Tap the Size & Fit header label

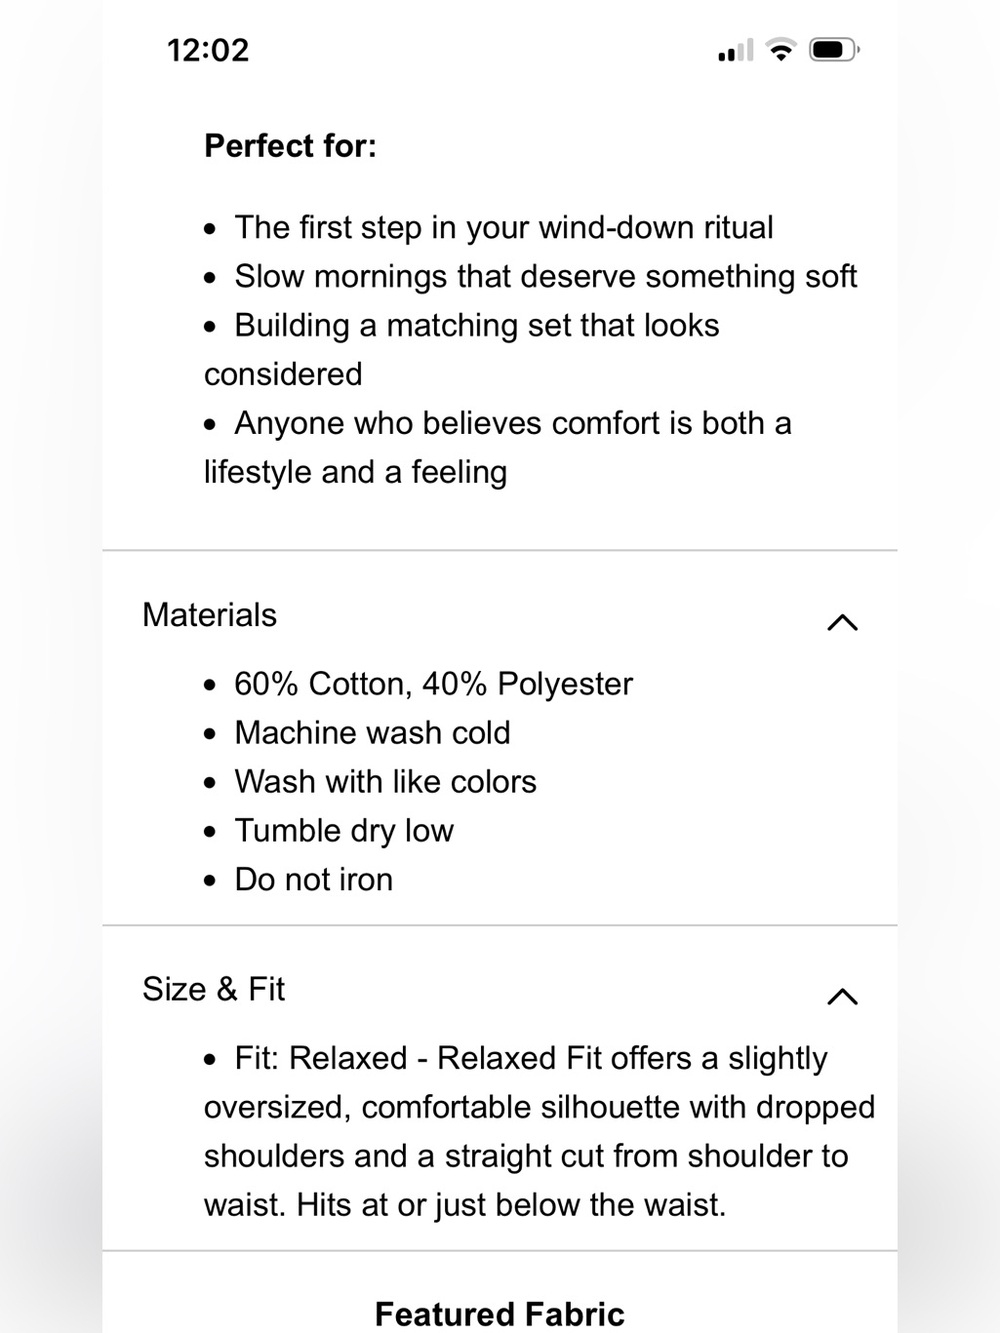click(x=213, y=989)
